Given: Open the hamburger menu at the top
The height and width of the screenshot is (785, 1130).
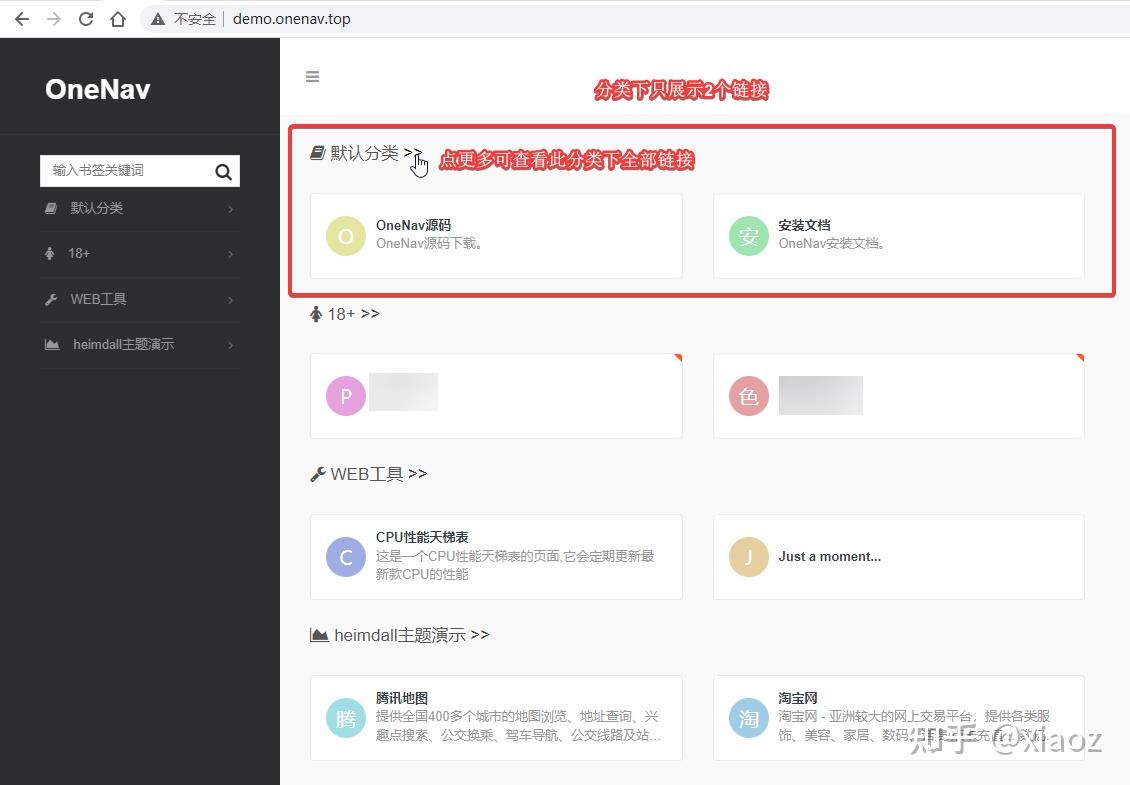Looking at the screenshot, I should pyautogui.click(x=312, y=76).
